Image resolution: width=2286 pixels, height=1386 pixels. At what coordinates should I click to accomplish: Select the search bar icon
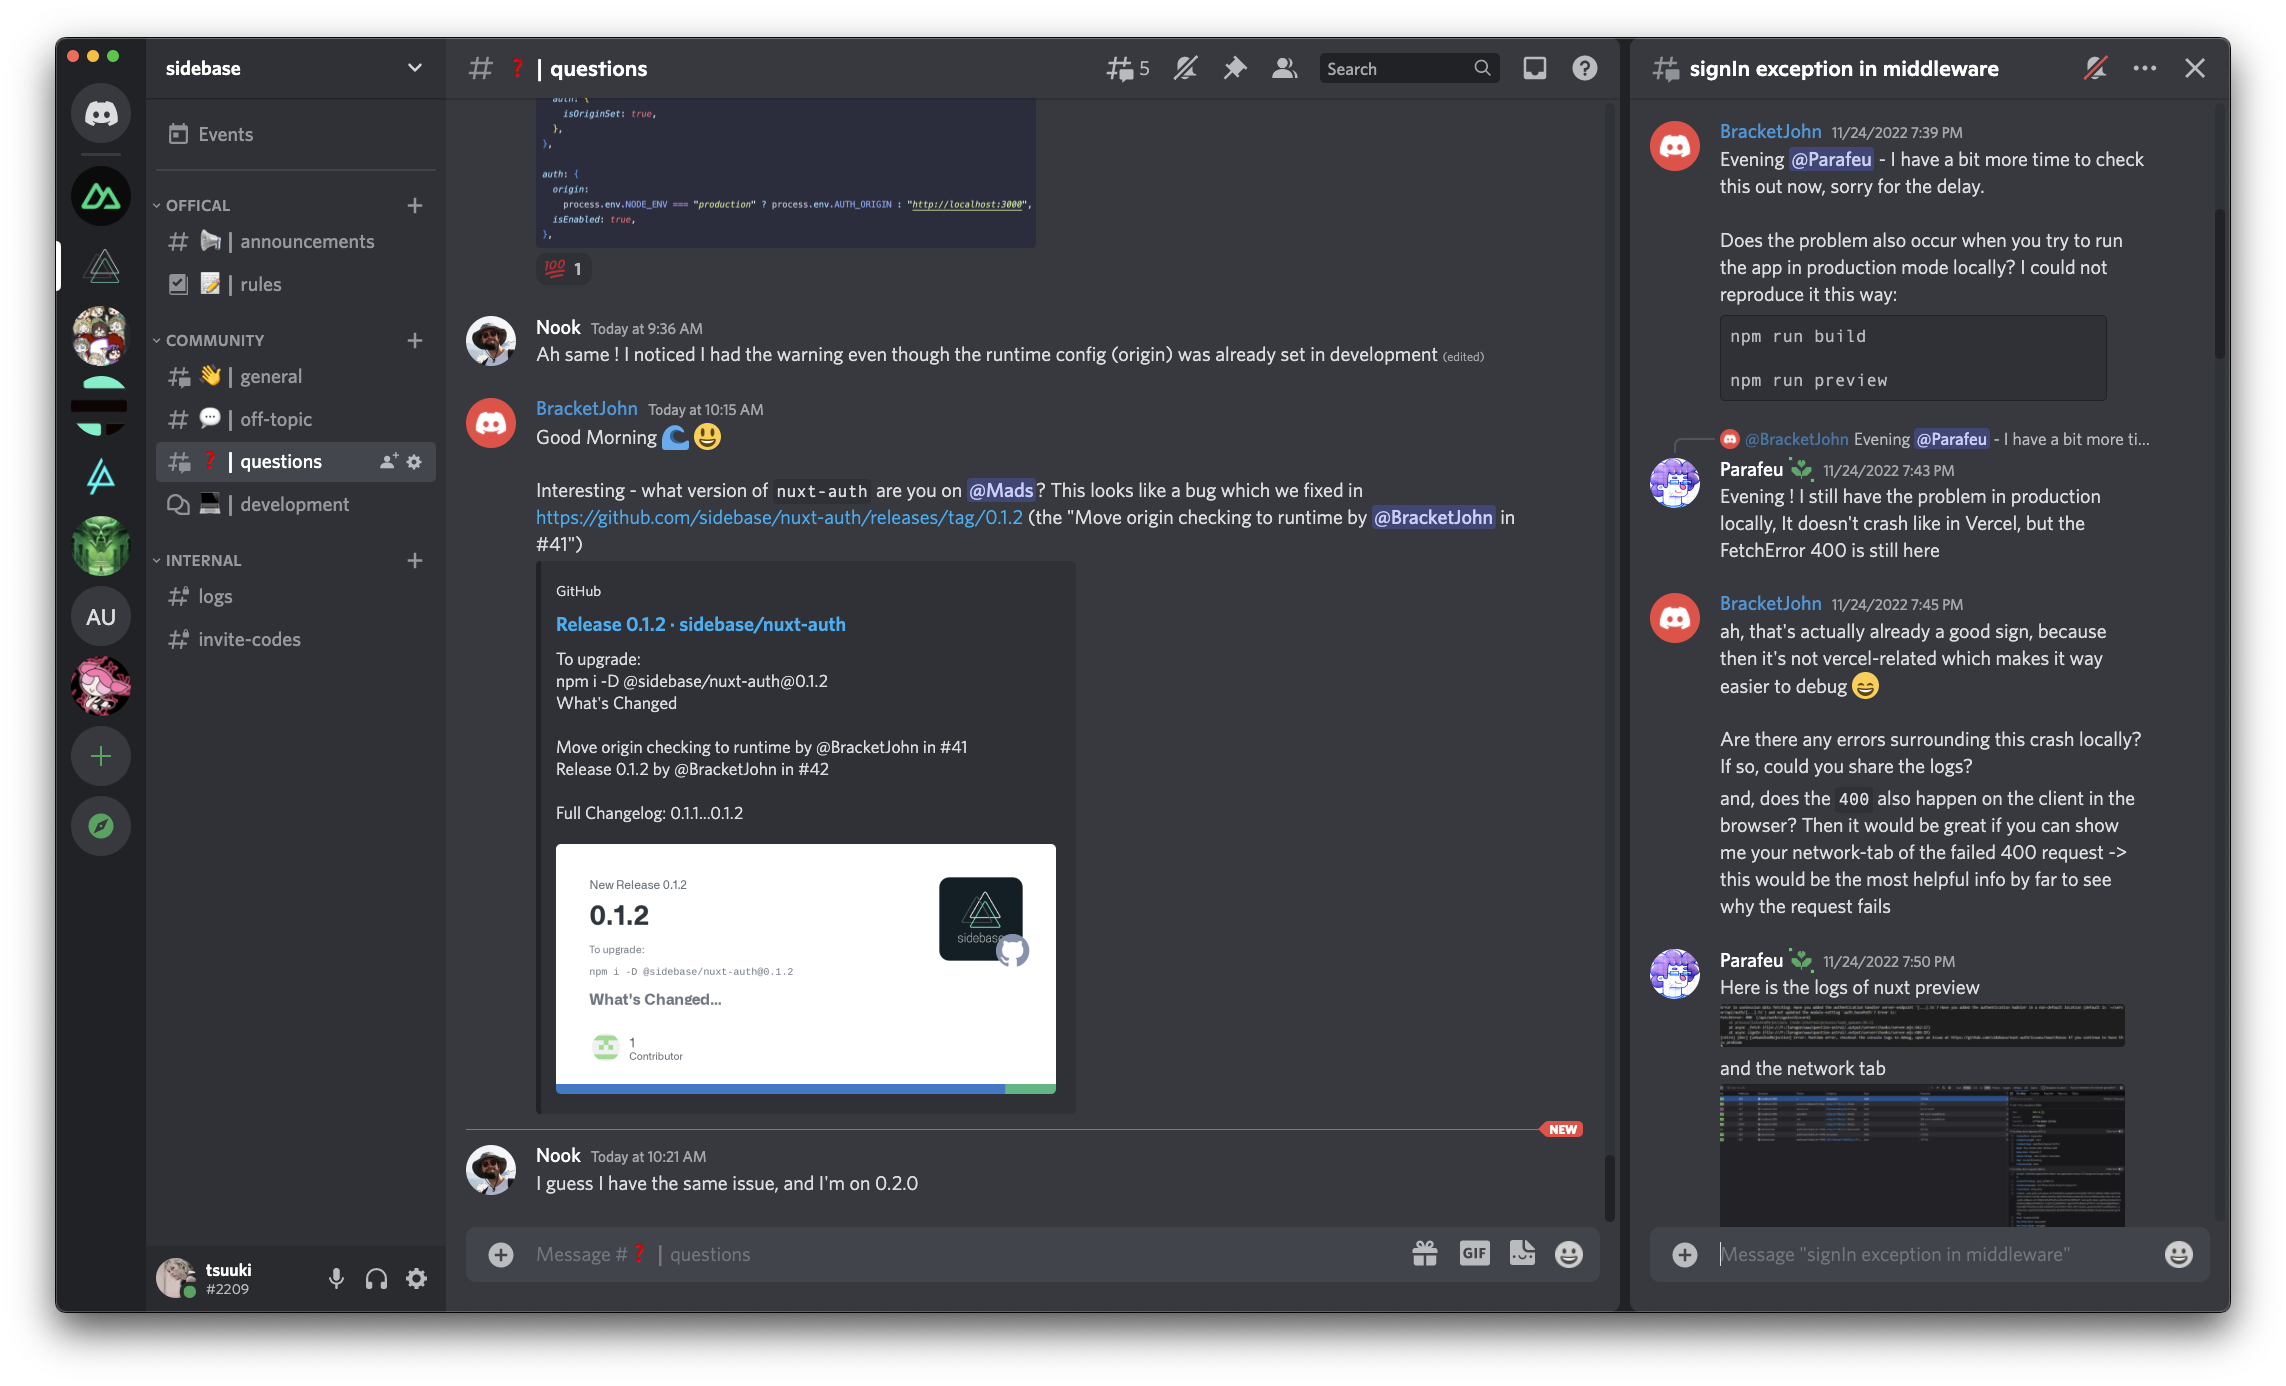pyautogui.click(x=1479, y=69)
